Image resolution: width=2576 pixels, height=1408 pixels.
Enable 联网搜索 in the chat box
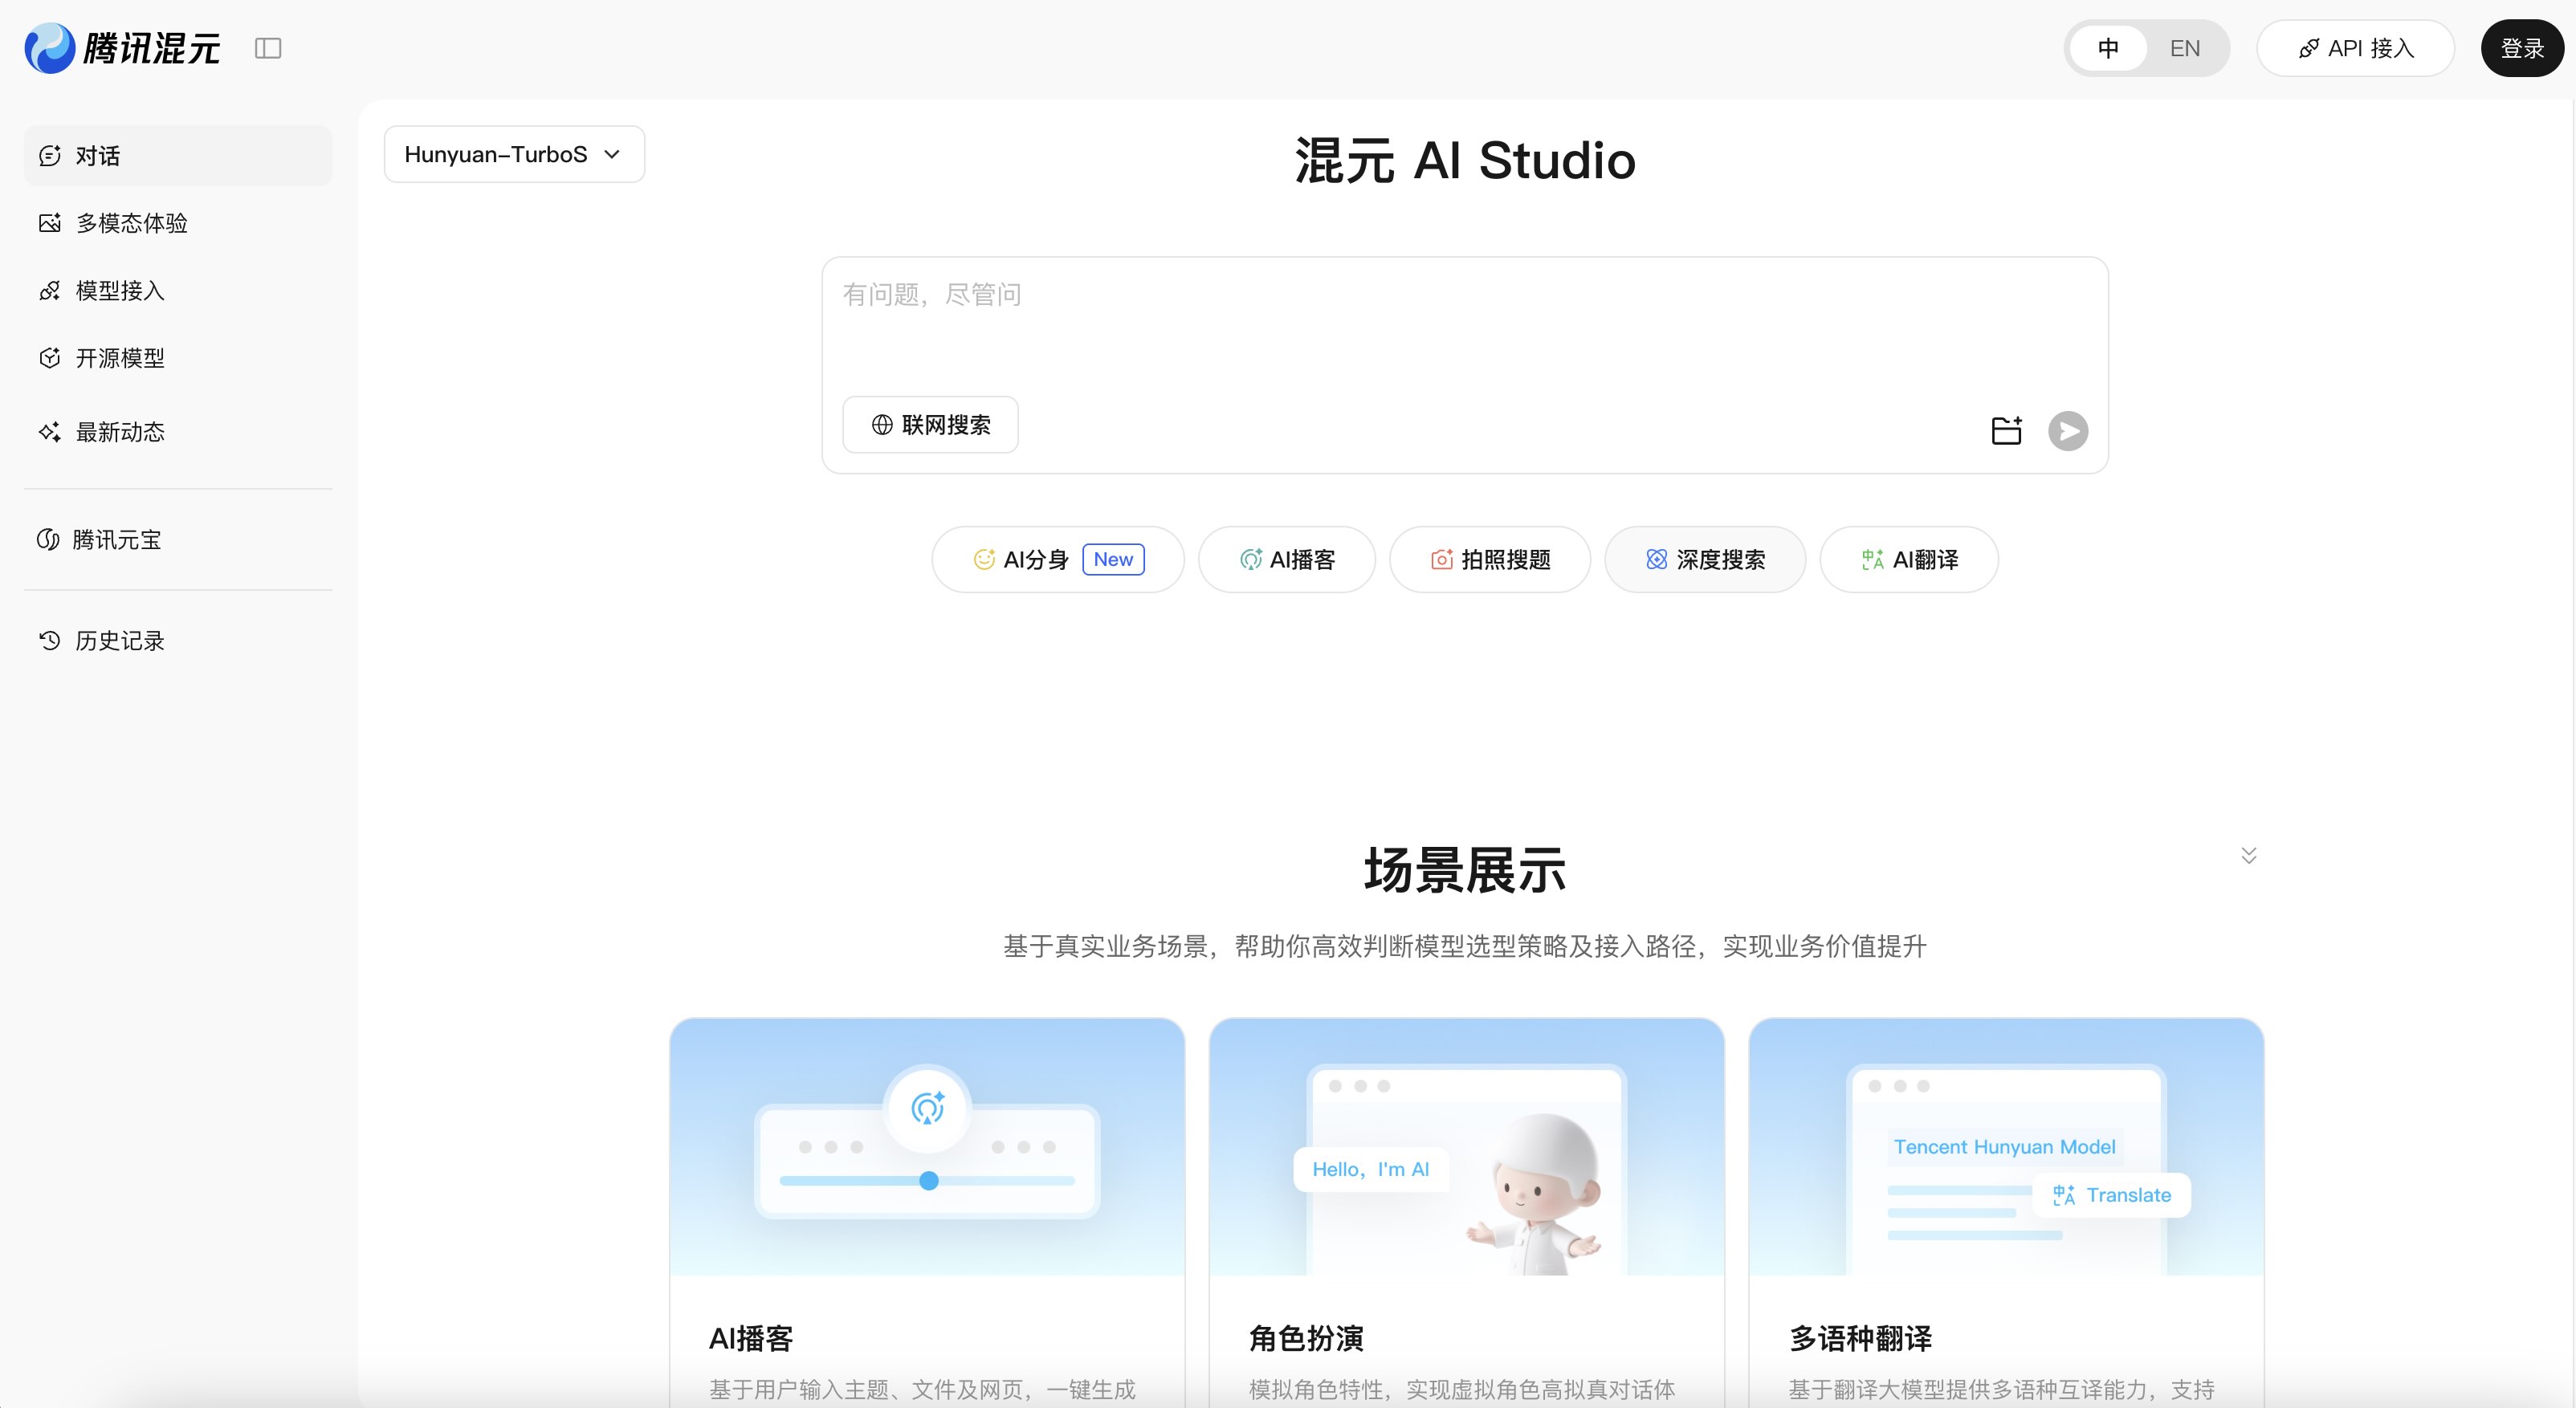pyautogui.click(x=929, y=424)
